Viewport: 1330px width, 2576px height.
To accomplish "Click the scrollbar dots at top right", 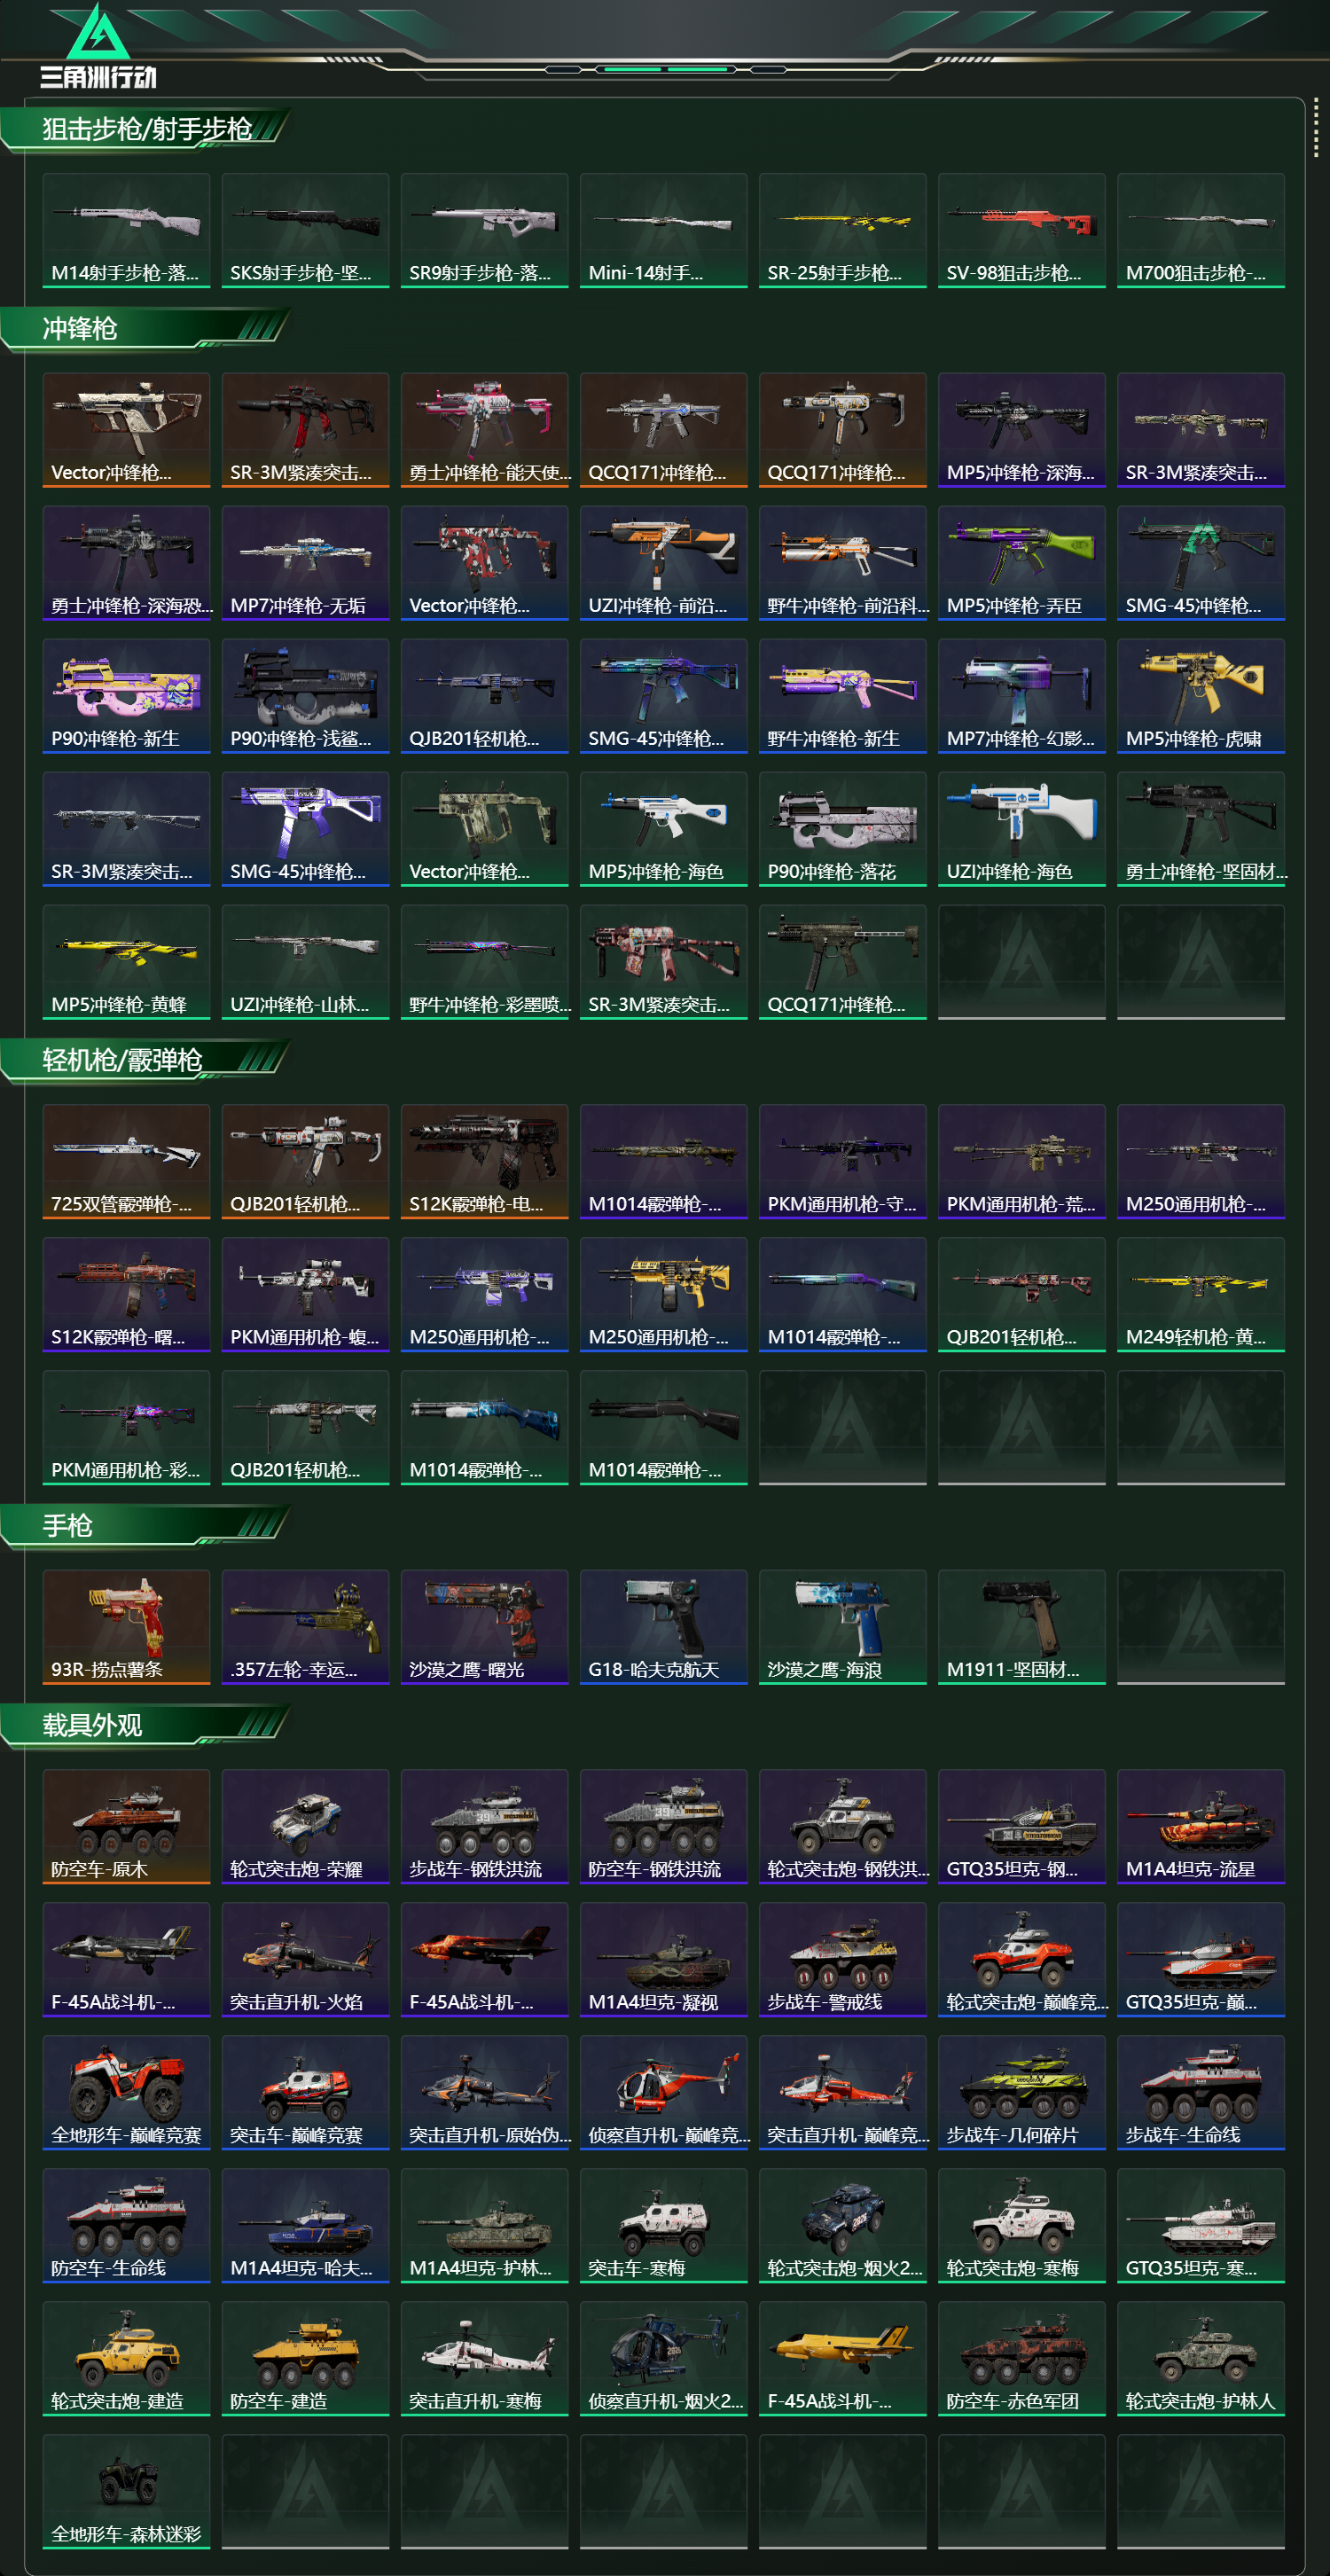I will [1316, 129].
